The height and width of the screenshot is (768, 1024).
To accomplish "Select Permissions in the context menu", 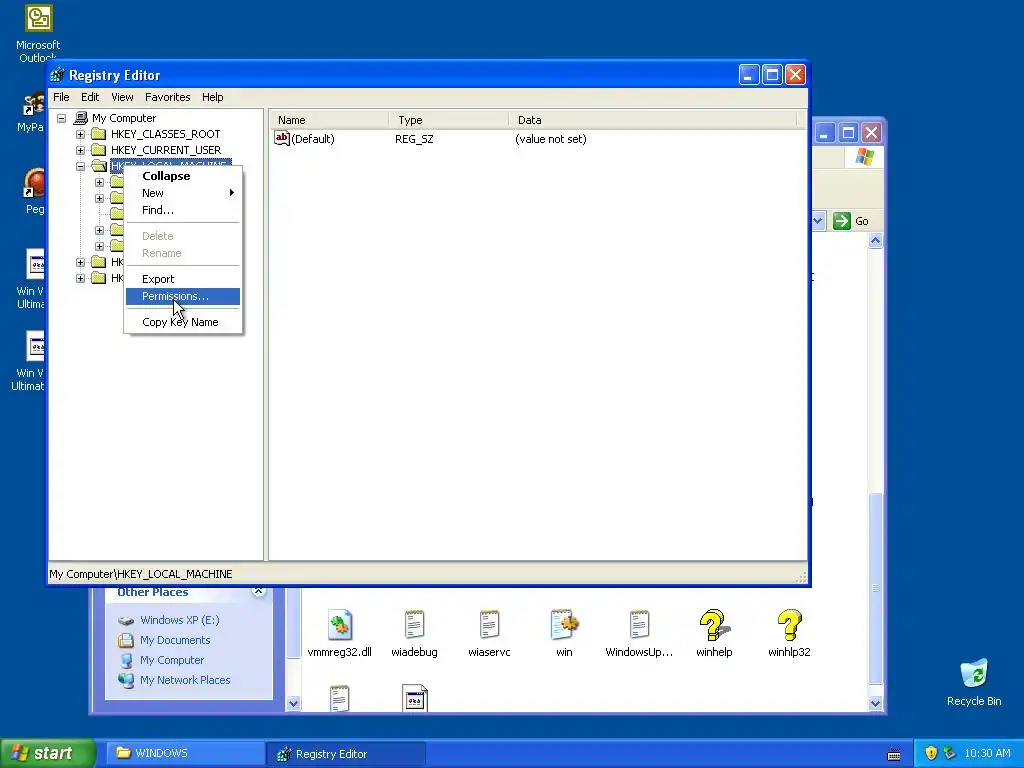I will [x=183, y=296].
